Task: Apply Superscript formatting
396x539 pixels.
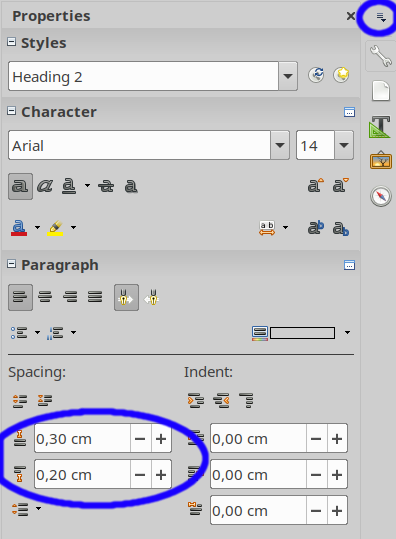Action: [316, 228]
